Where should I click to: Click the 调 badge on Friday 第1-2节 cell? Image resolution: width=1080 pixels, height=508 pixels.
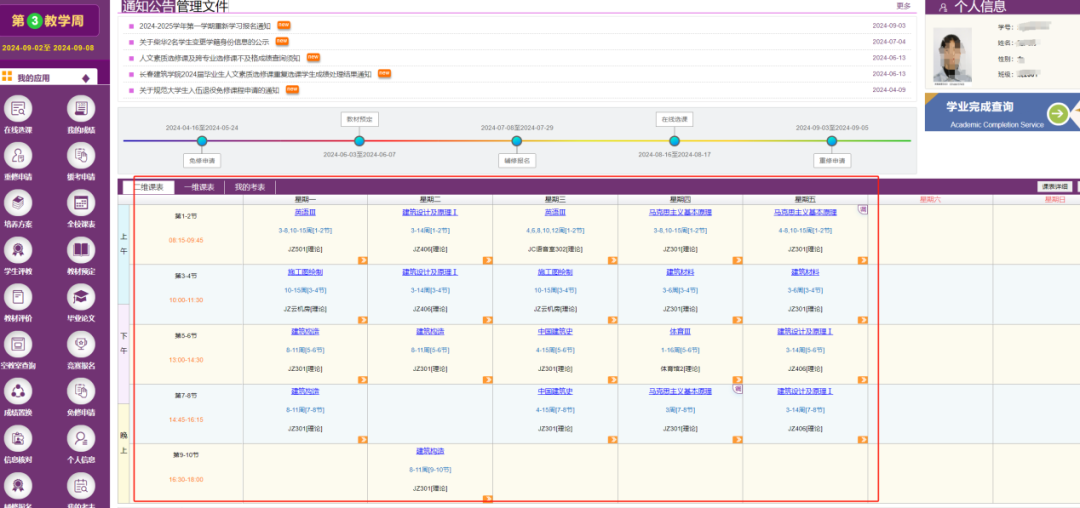[x=862, y=209]
